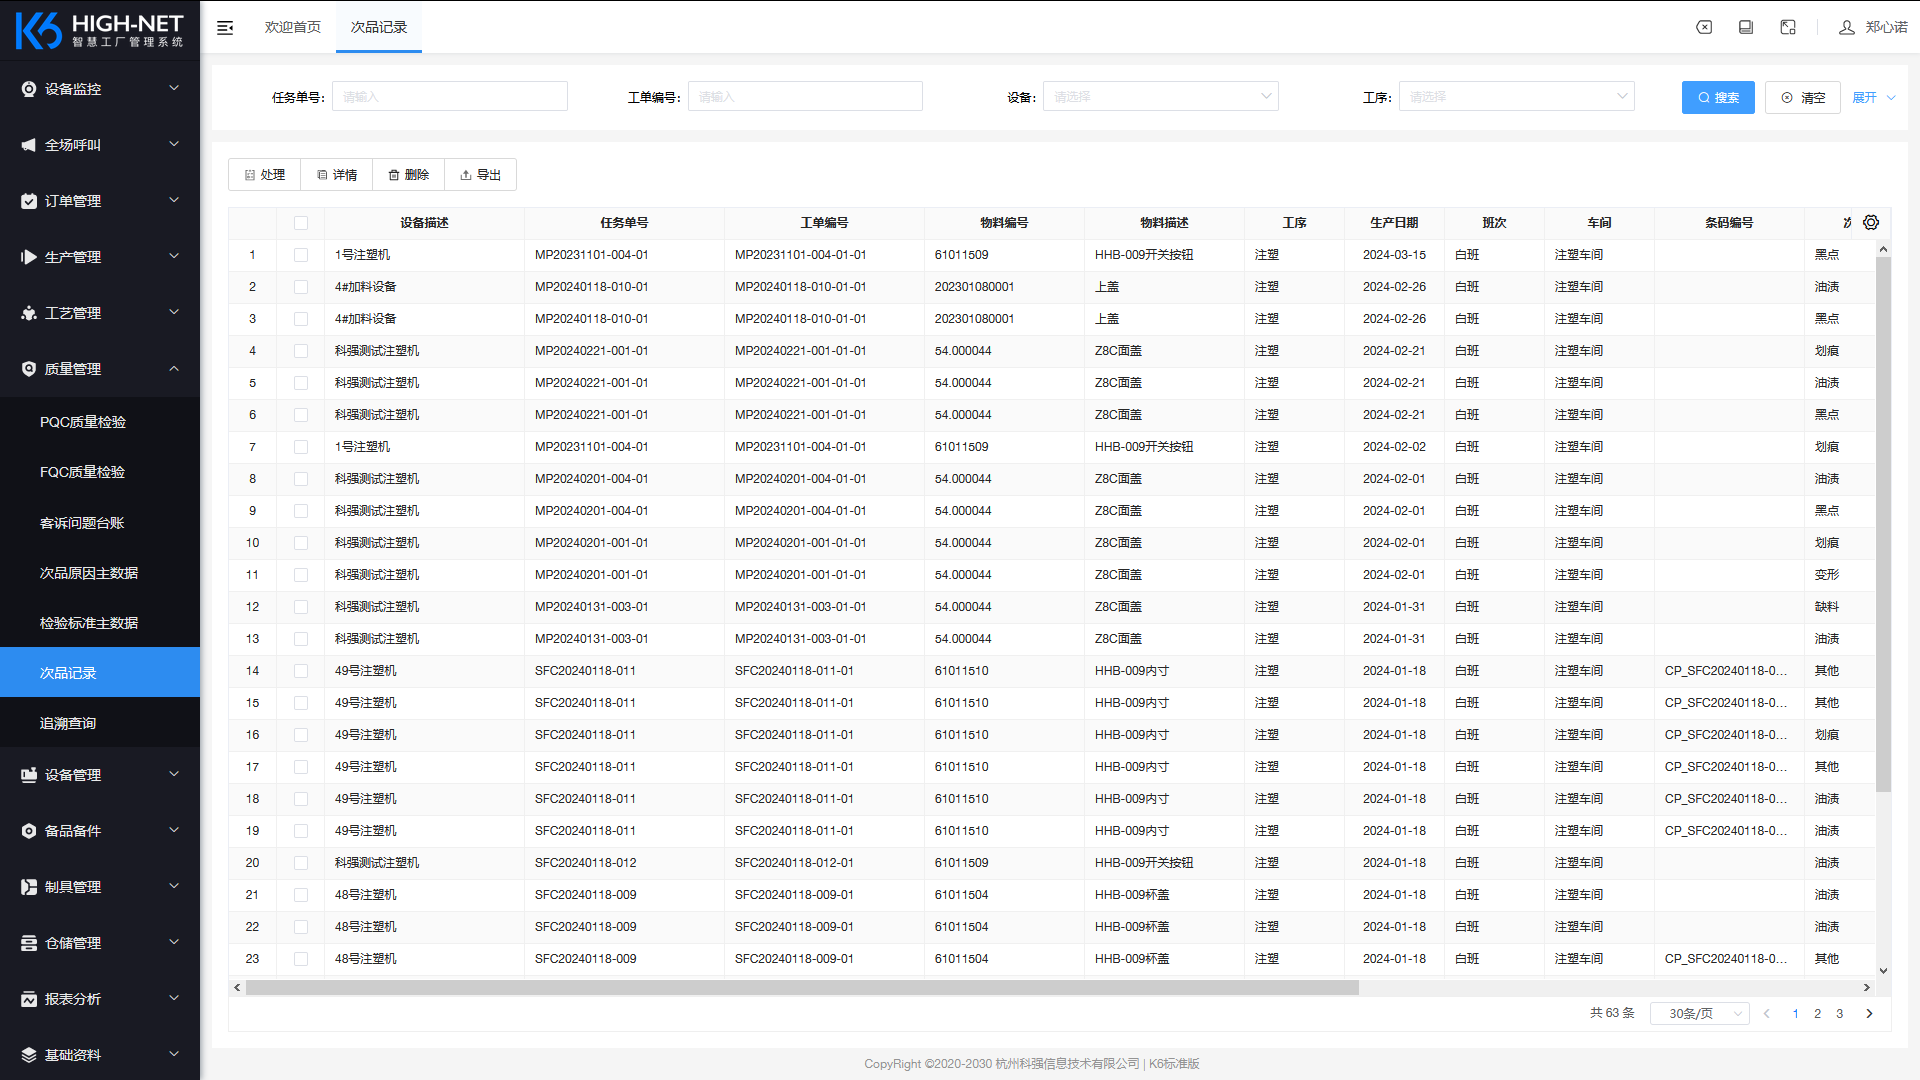Open the 设备 dropdown filter

click(x=1160, y=97)
